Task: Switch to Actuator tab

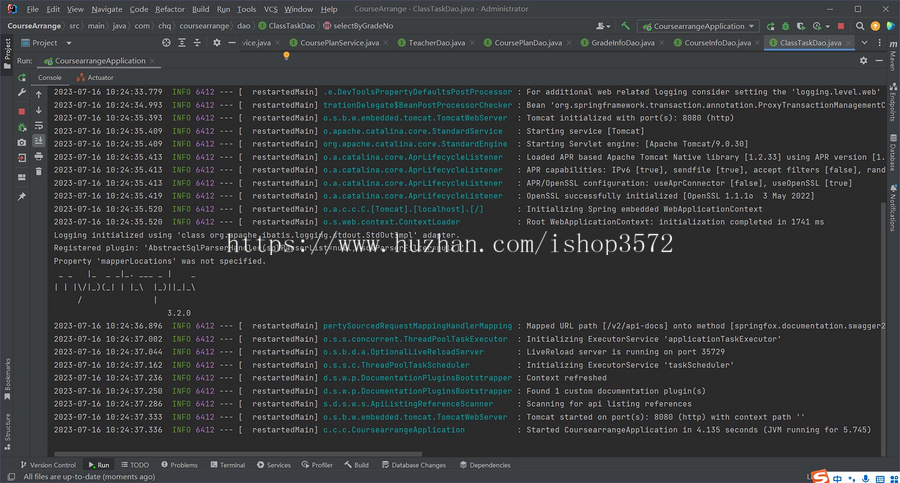Action: 95,78
